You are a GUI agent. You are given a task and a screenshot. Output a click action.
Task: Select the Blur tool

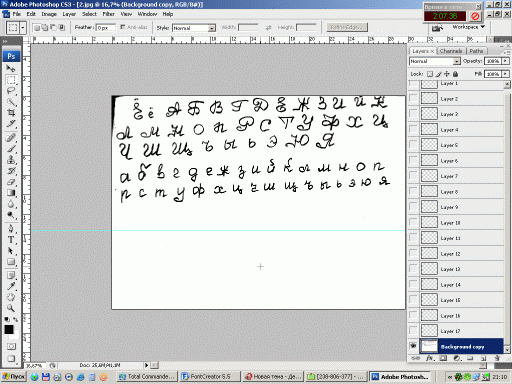tap(11, 204)
